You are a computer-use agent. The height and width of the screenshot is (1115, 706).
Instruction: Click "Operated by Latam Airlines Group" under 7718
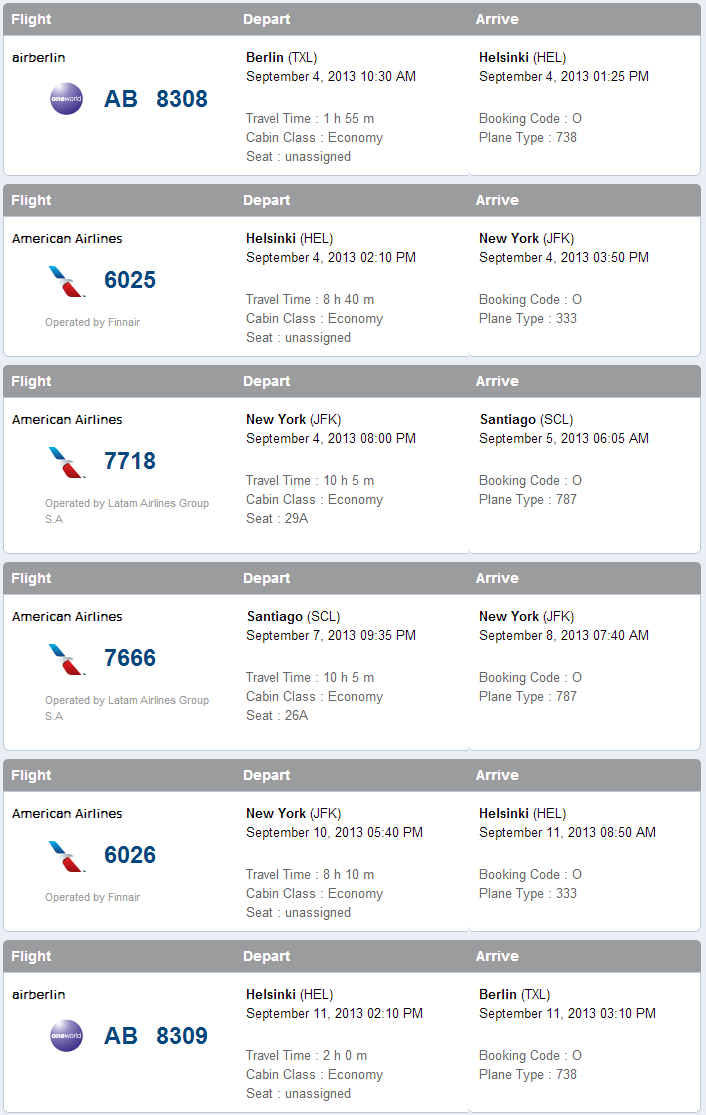pyautogui.click(x=126, y=504)
